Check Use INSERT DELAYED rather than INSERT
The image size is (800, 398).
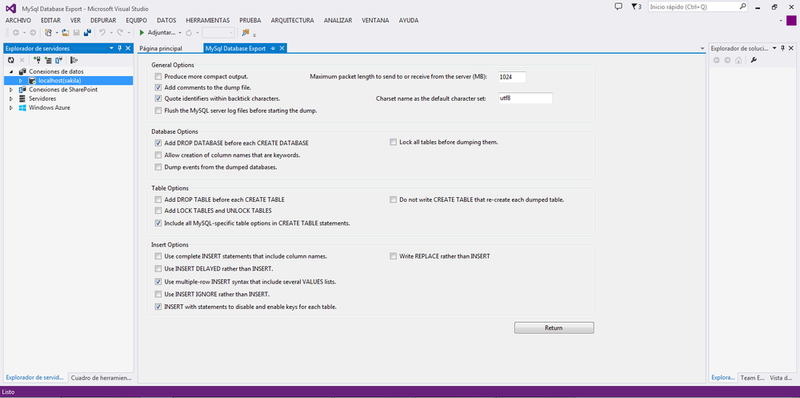click(158, 268)
